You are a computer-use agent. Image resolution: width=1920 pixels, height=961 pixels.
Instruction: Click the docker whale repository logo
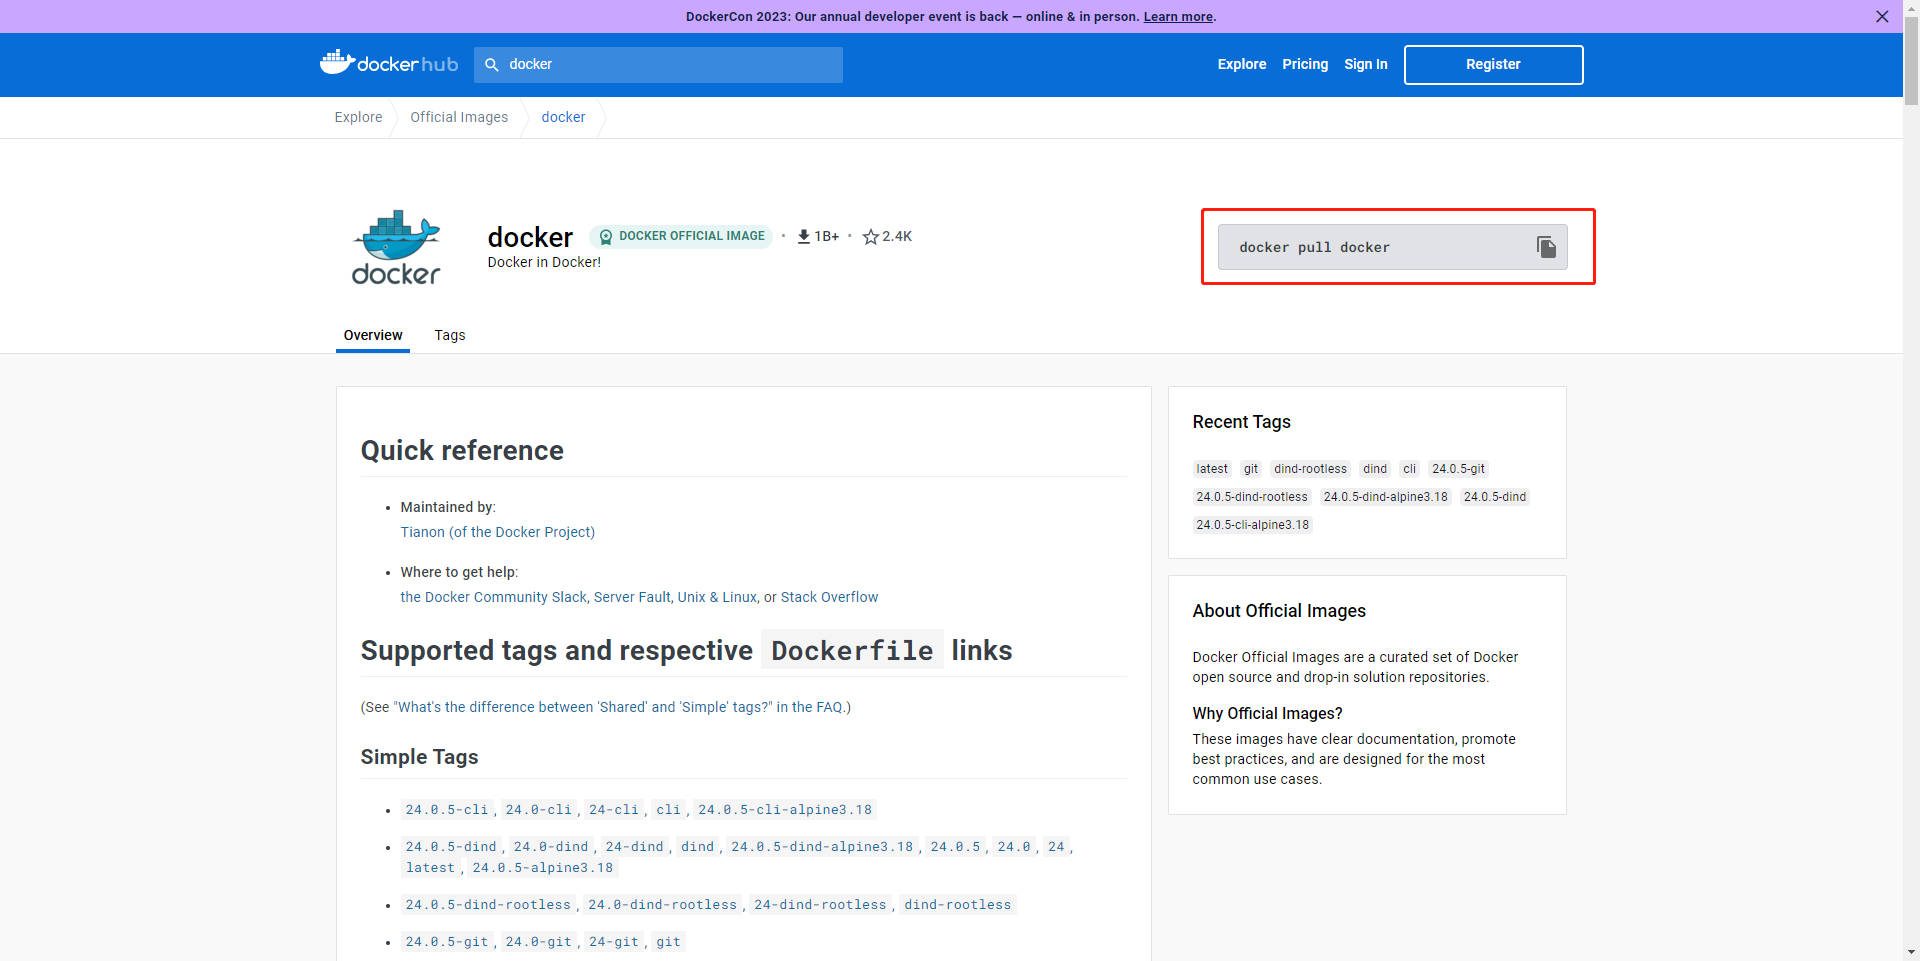click(x=396, y=247)
